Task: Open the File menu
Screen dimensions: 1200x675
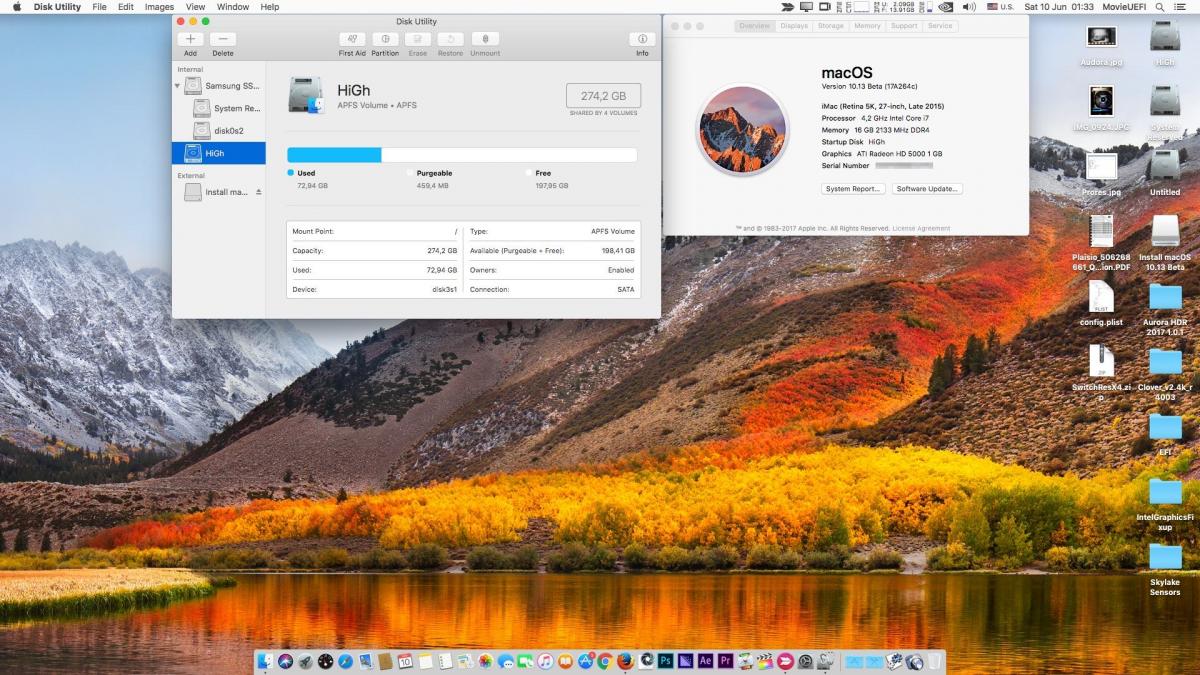Action: tap(99, 7)
